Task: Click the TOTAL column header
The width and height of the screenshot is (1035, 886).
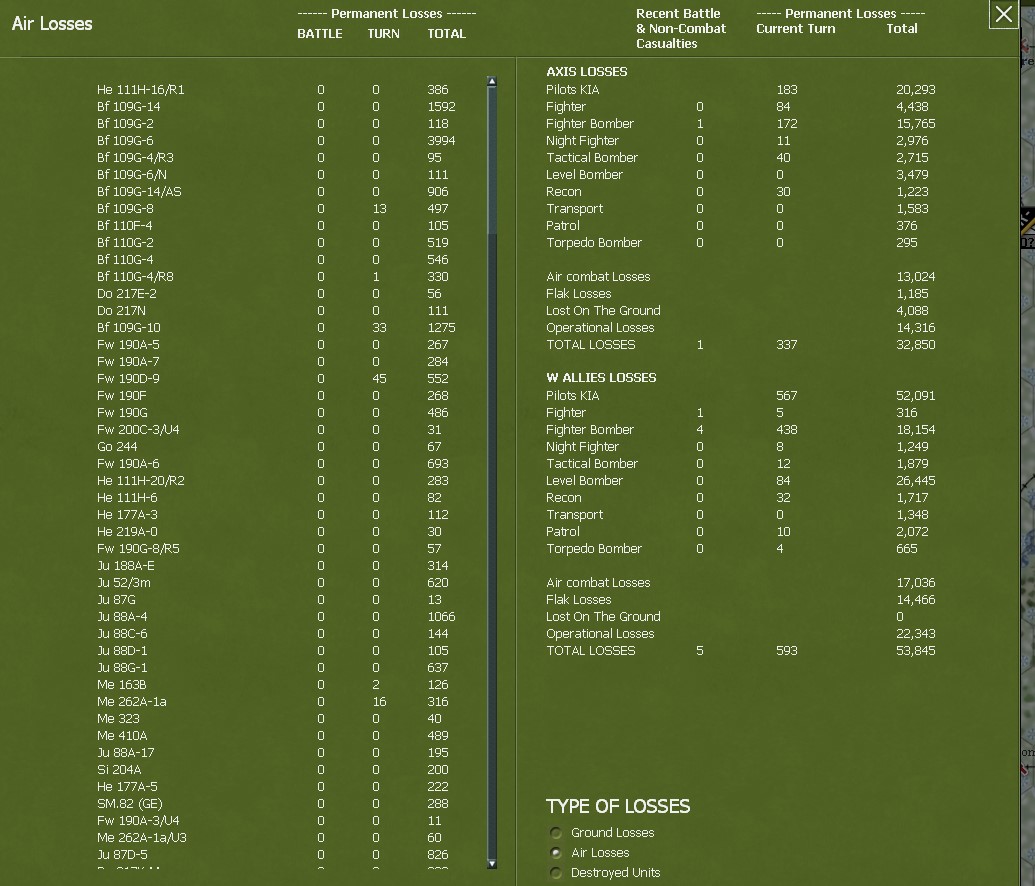Action: click(x=446, y=33)
